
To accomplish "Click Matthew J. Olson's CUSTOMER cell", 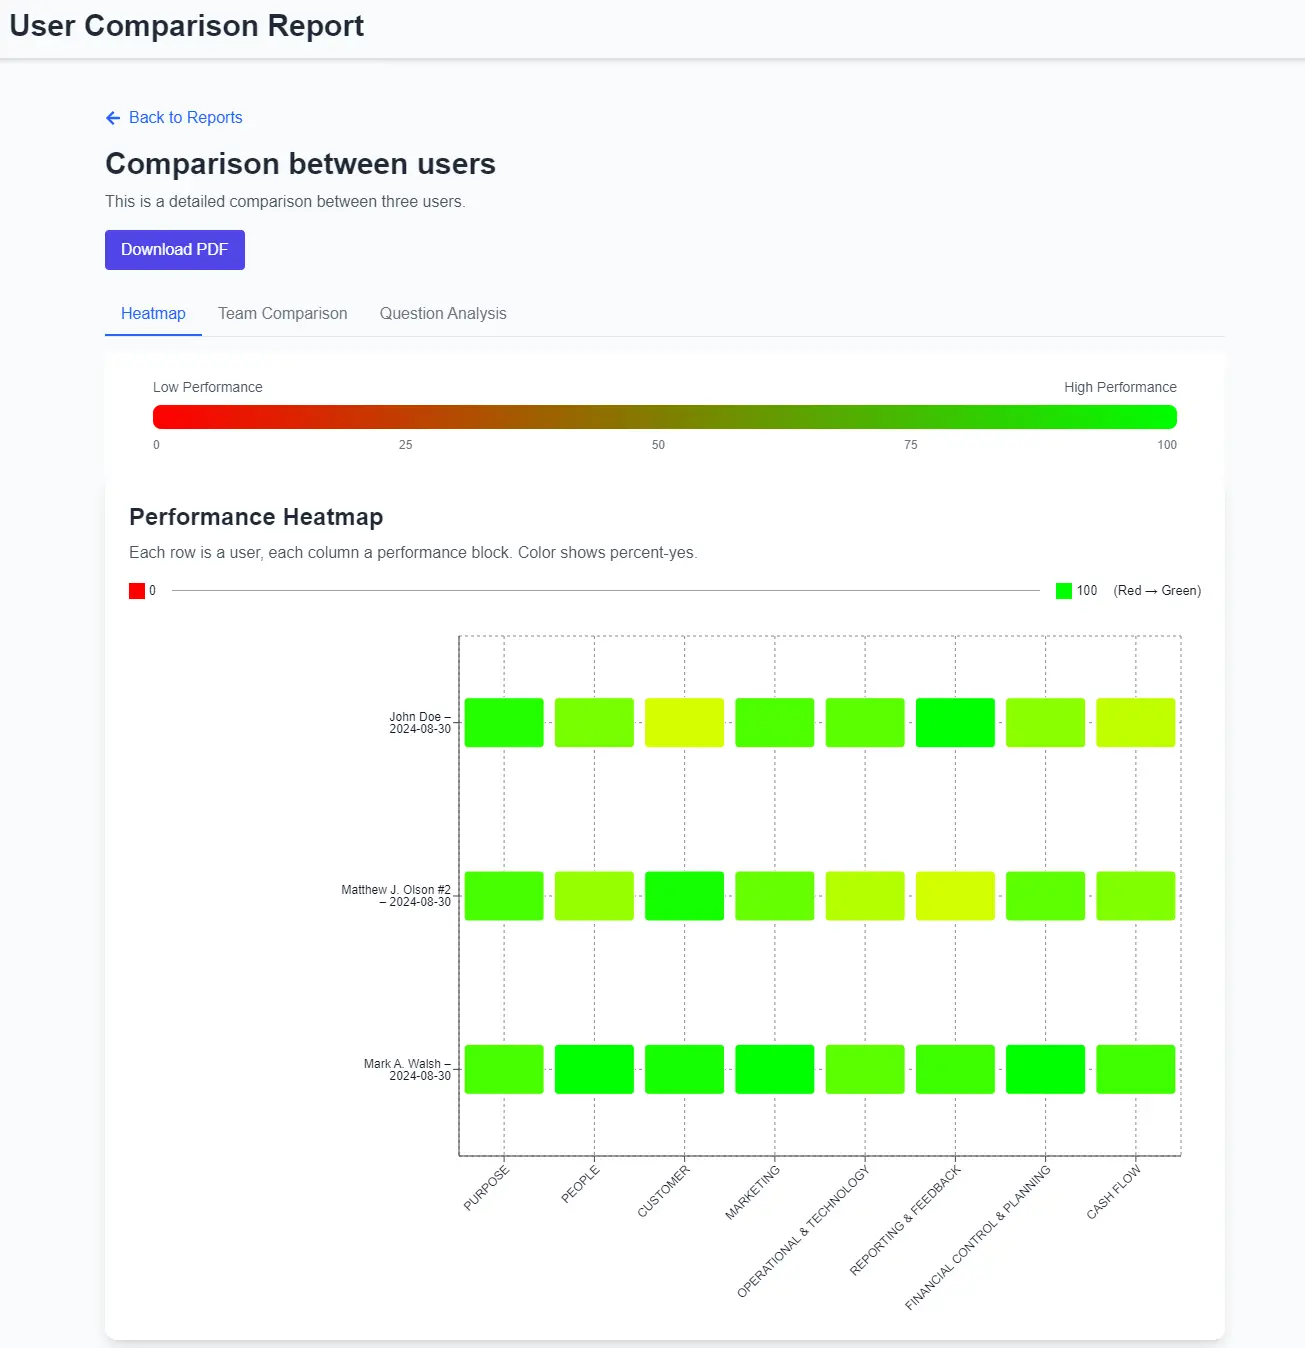I will [684, 896].
